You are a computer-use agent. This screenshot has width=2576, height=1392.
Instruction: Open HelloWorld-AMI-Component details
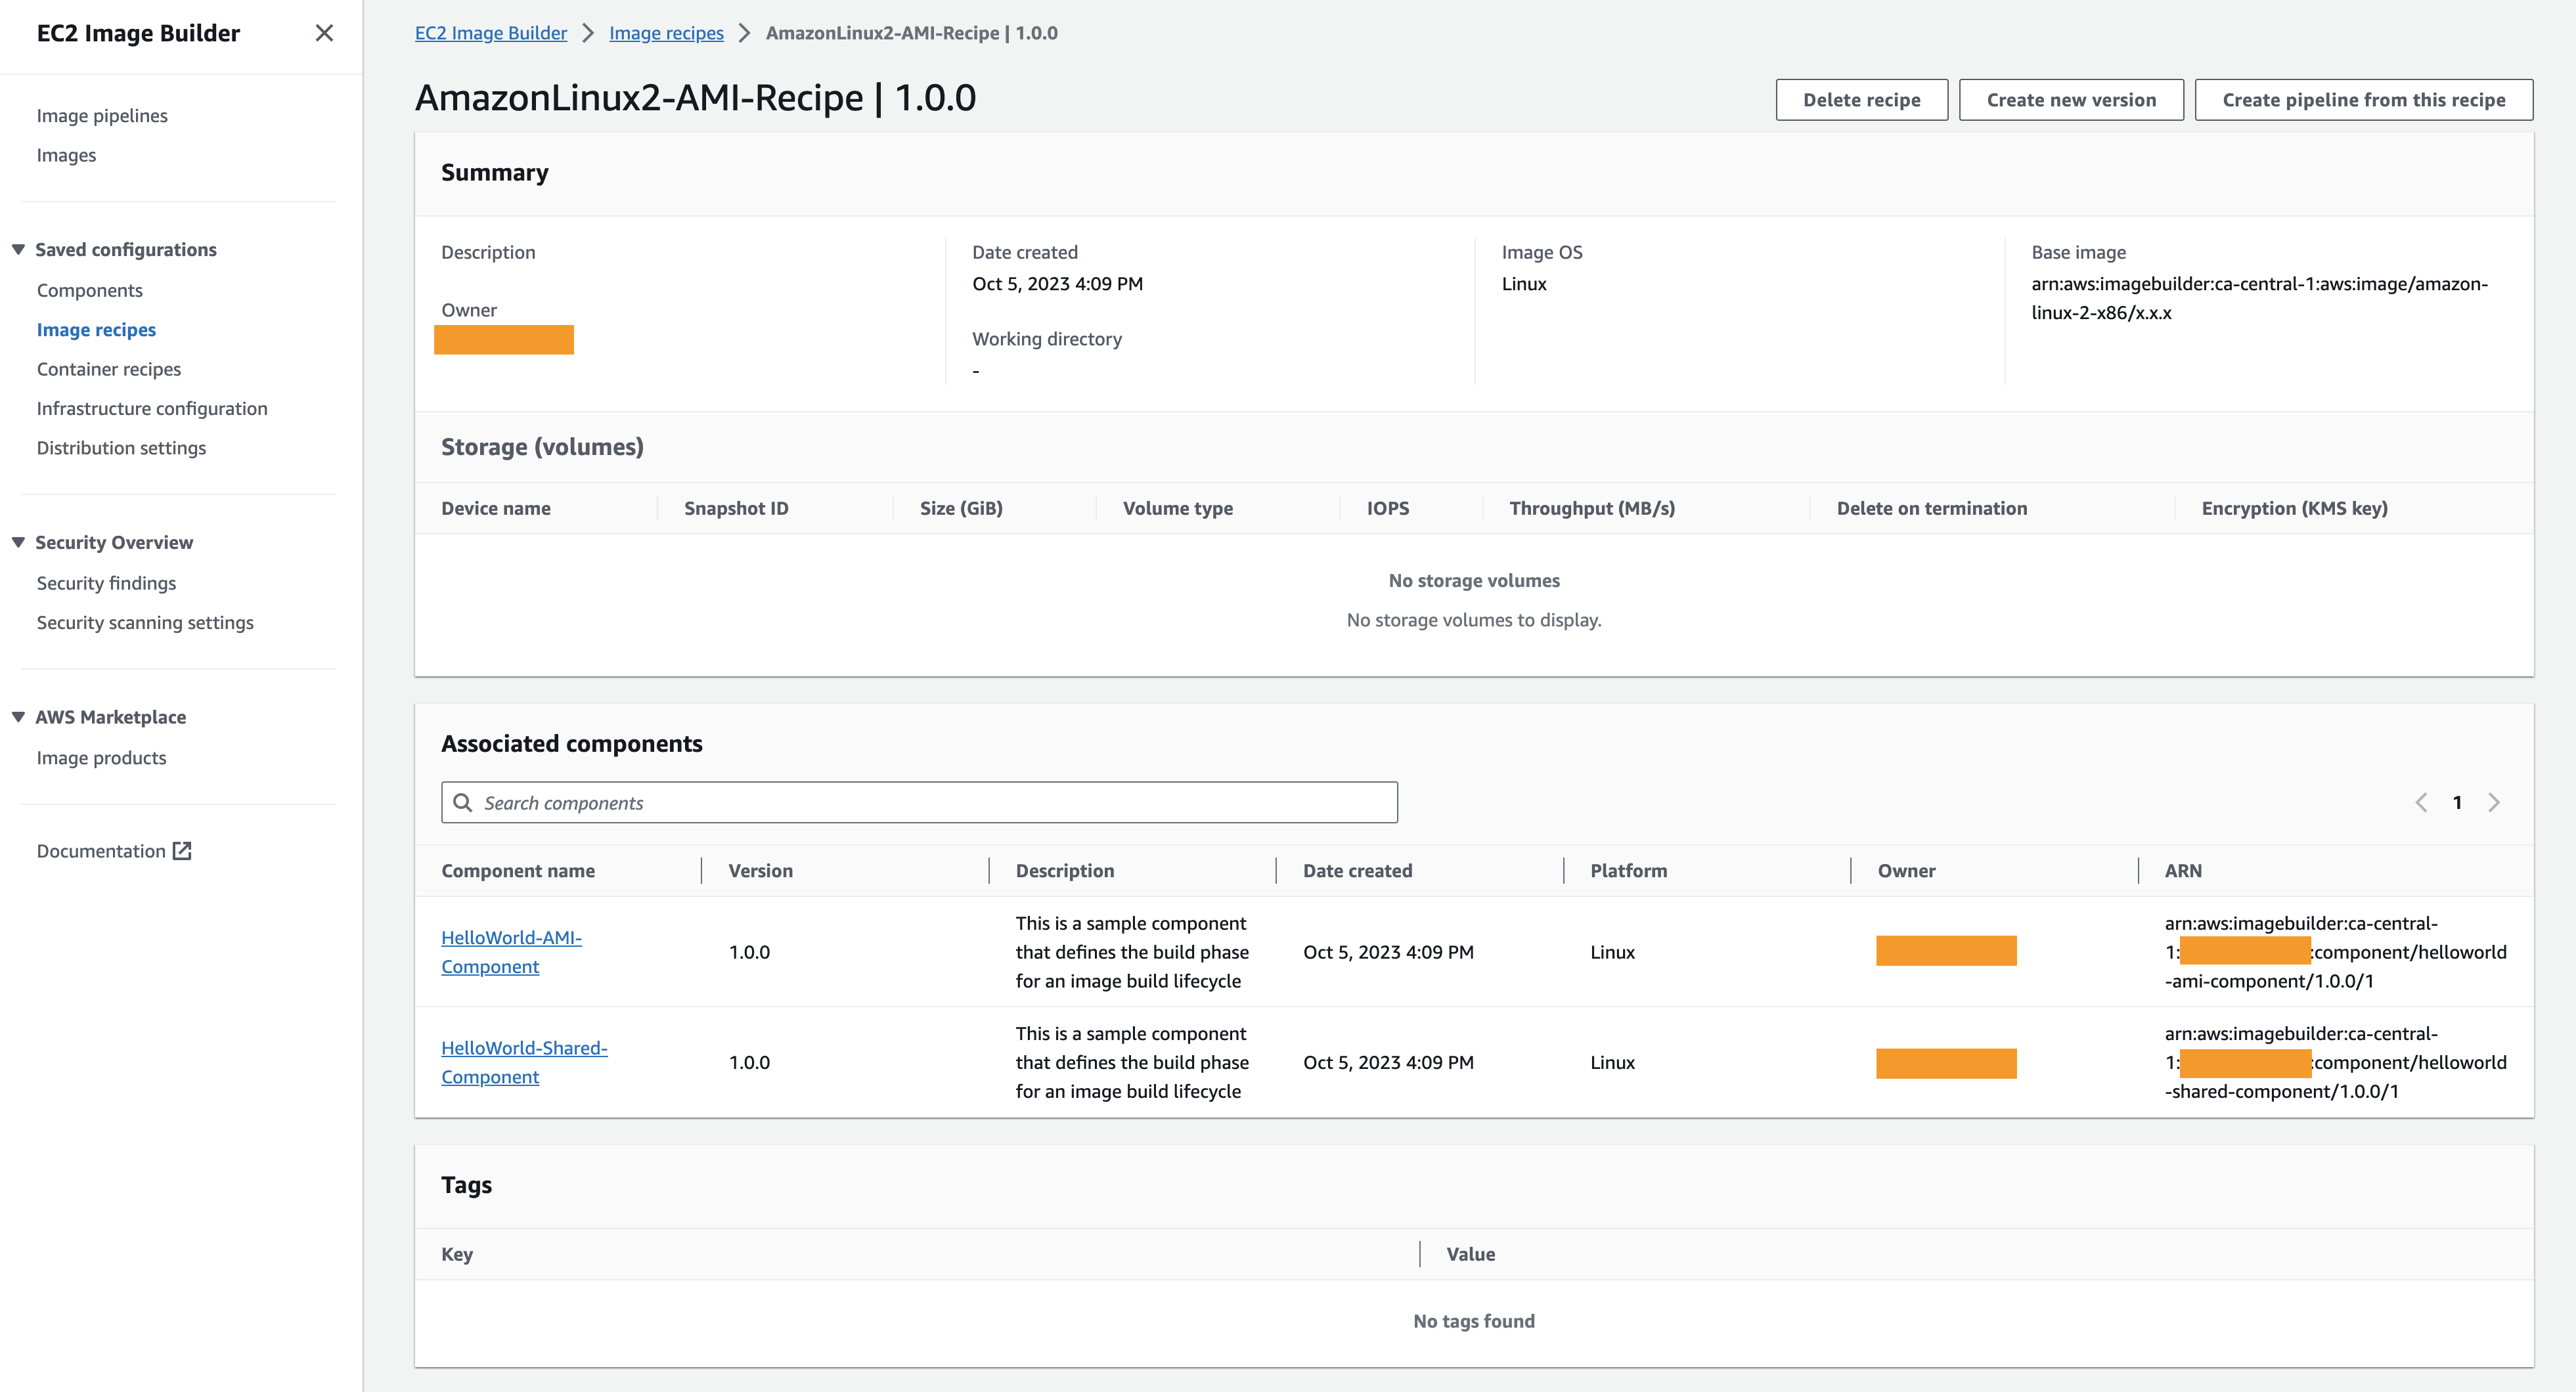pos(512,951)
